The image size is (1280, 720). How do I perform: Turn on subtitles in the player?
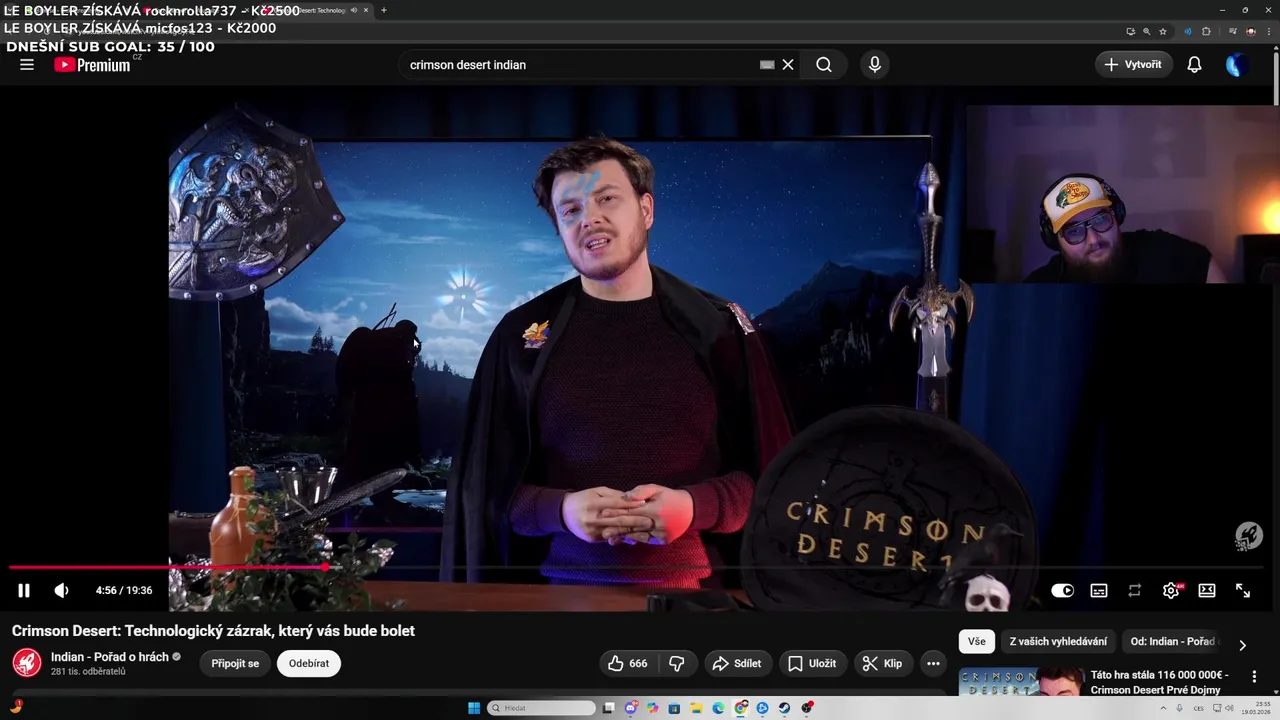[1099, 590]
